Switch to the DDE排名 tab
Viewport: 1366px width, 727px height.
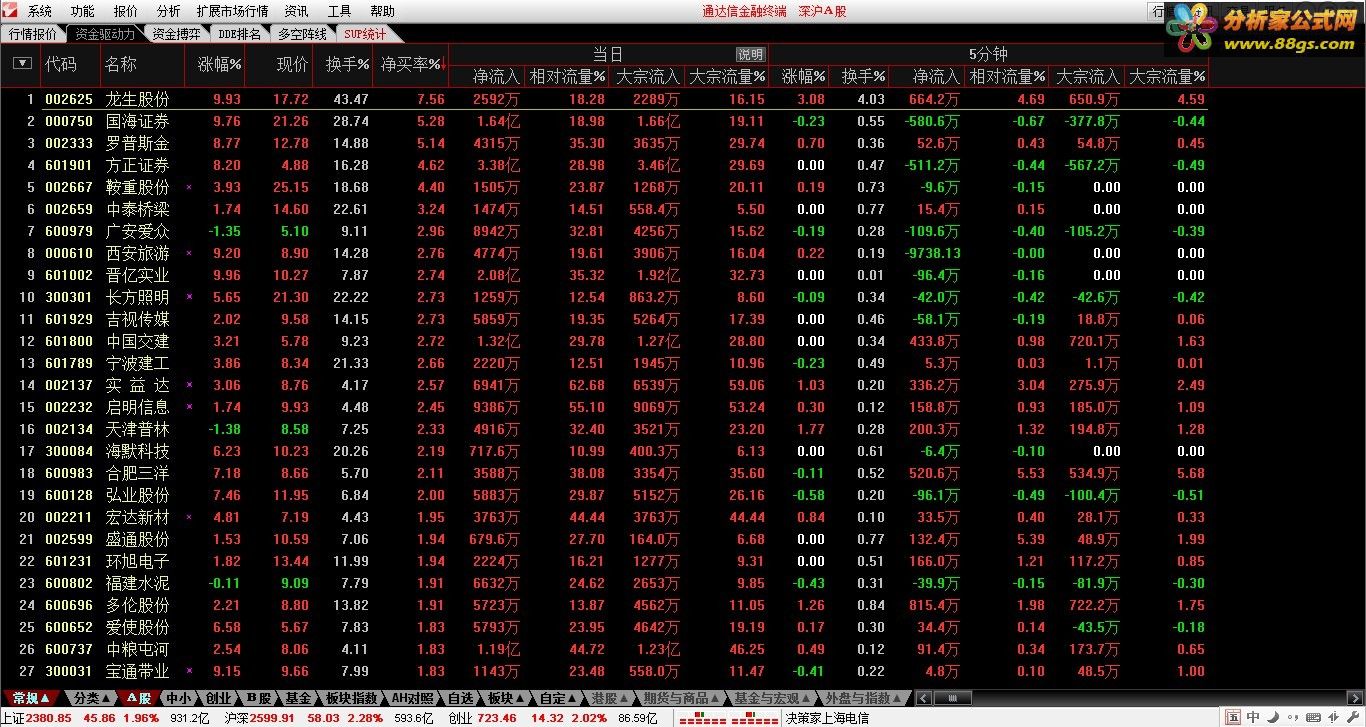(x=239, y=34)
